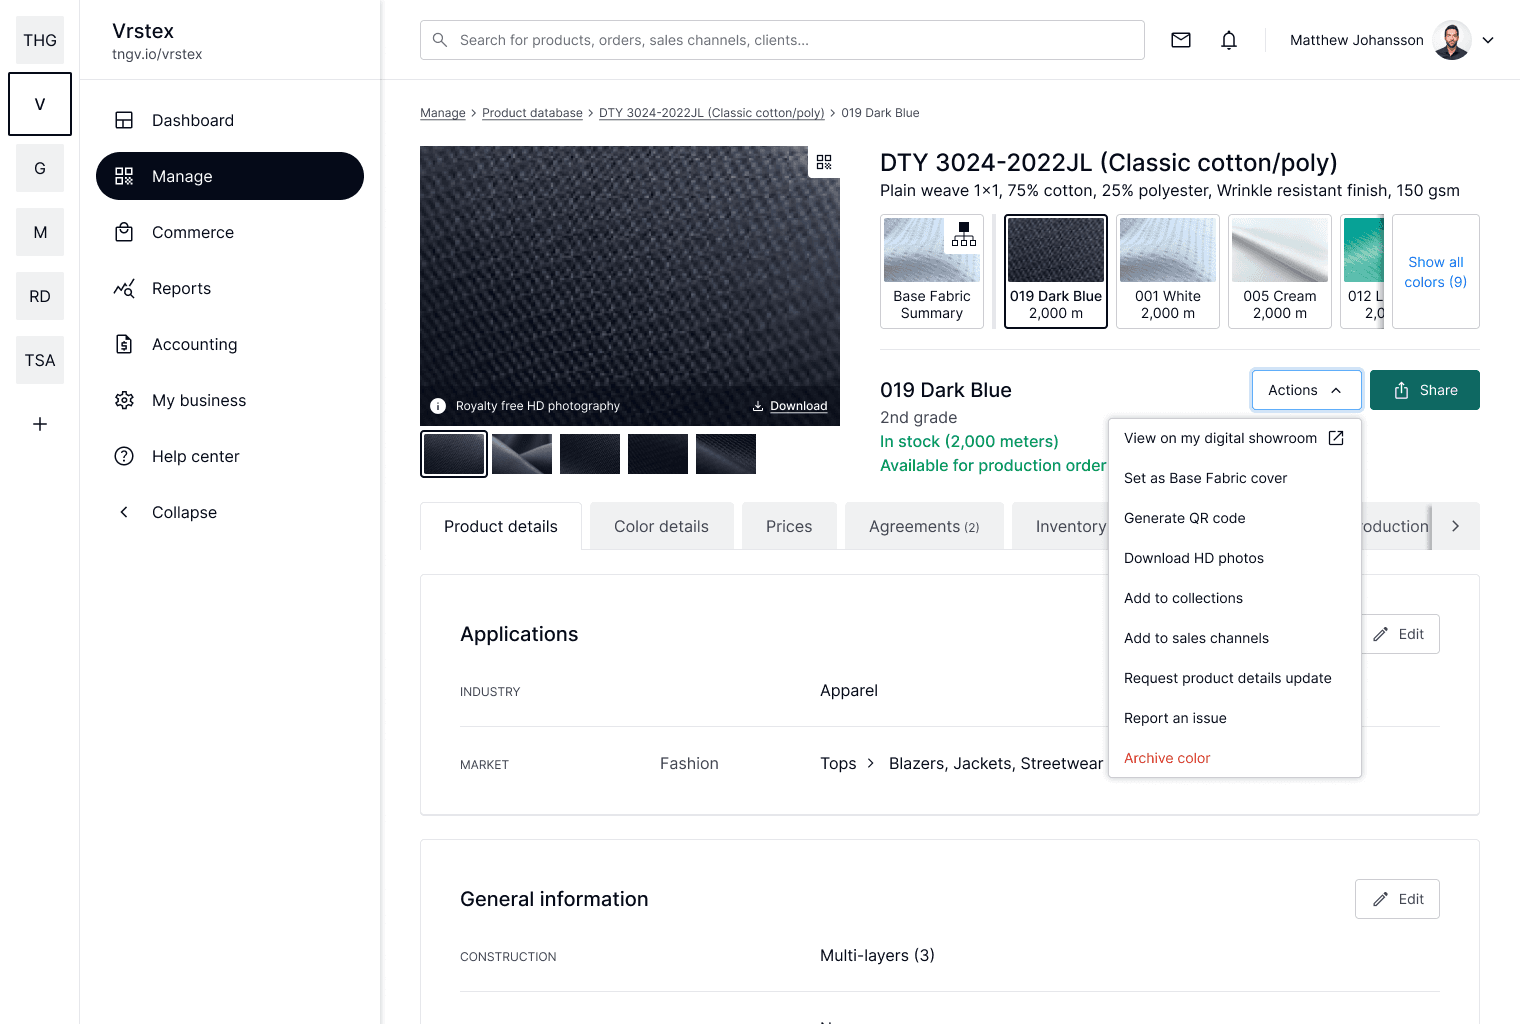Switch to the Product details tab
This screenshot has width=1520, height=1024.
point(501,526)
